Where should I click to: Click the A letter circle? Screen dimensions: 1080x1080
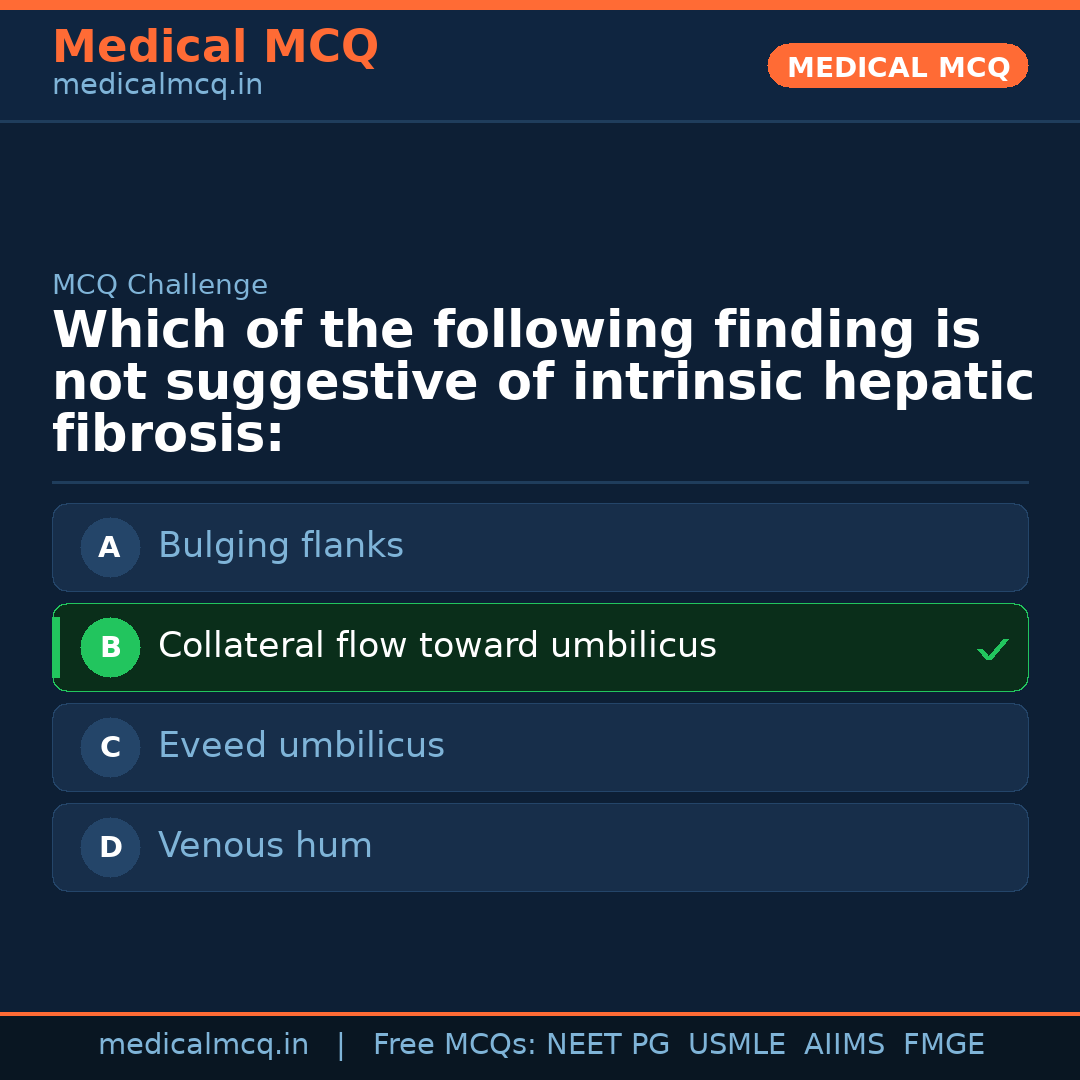110,547
